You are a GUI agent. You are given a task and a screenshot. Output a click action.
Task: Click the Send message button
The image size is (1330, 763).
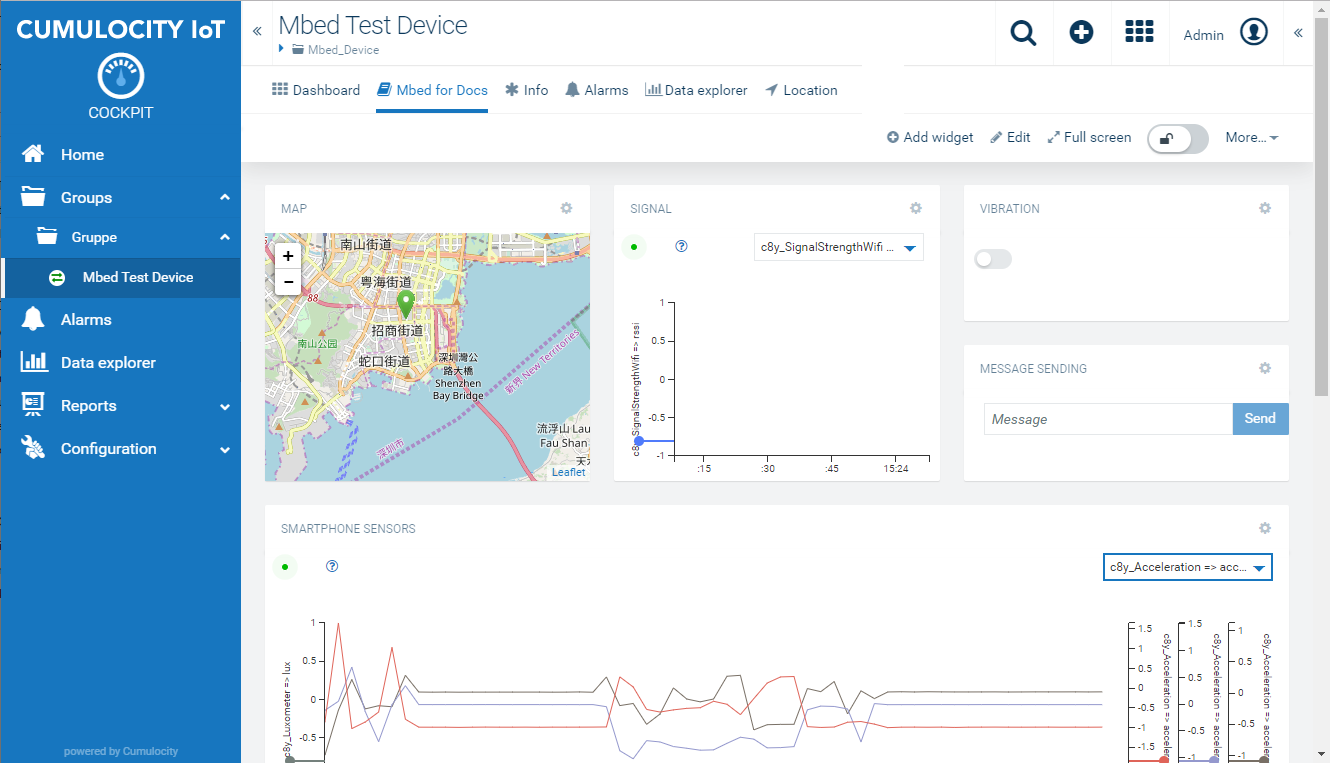click(x=1260, y=419)
